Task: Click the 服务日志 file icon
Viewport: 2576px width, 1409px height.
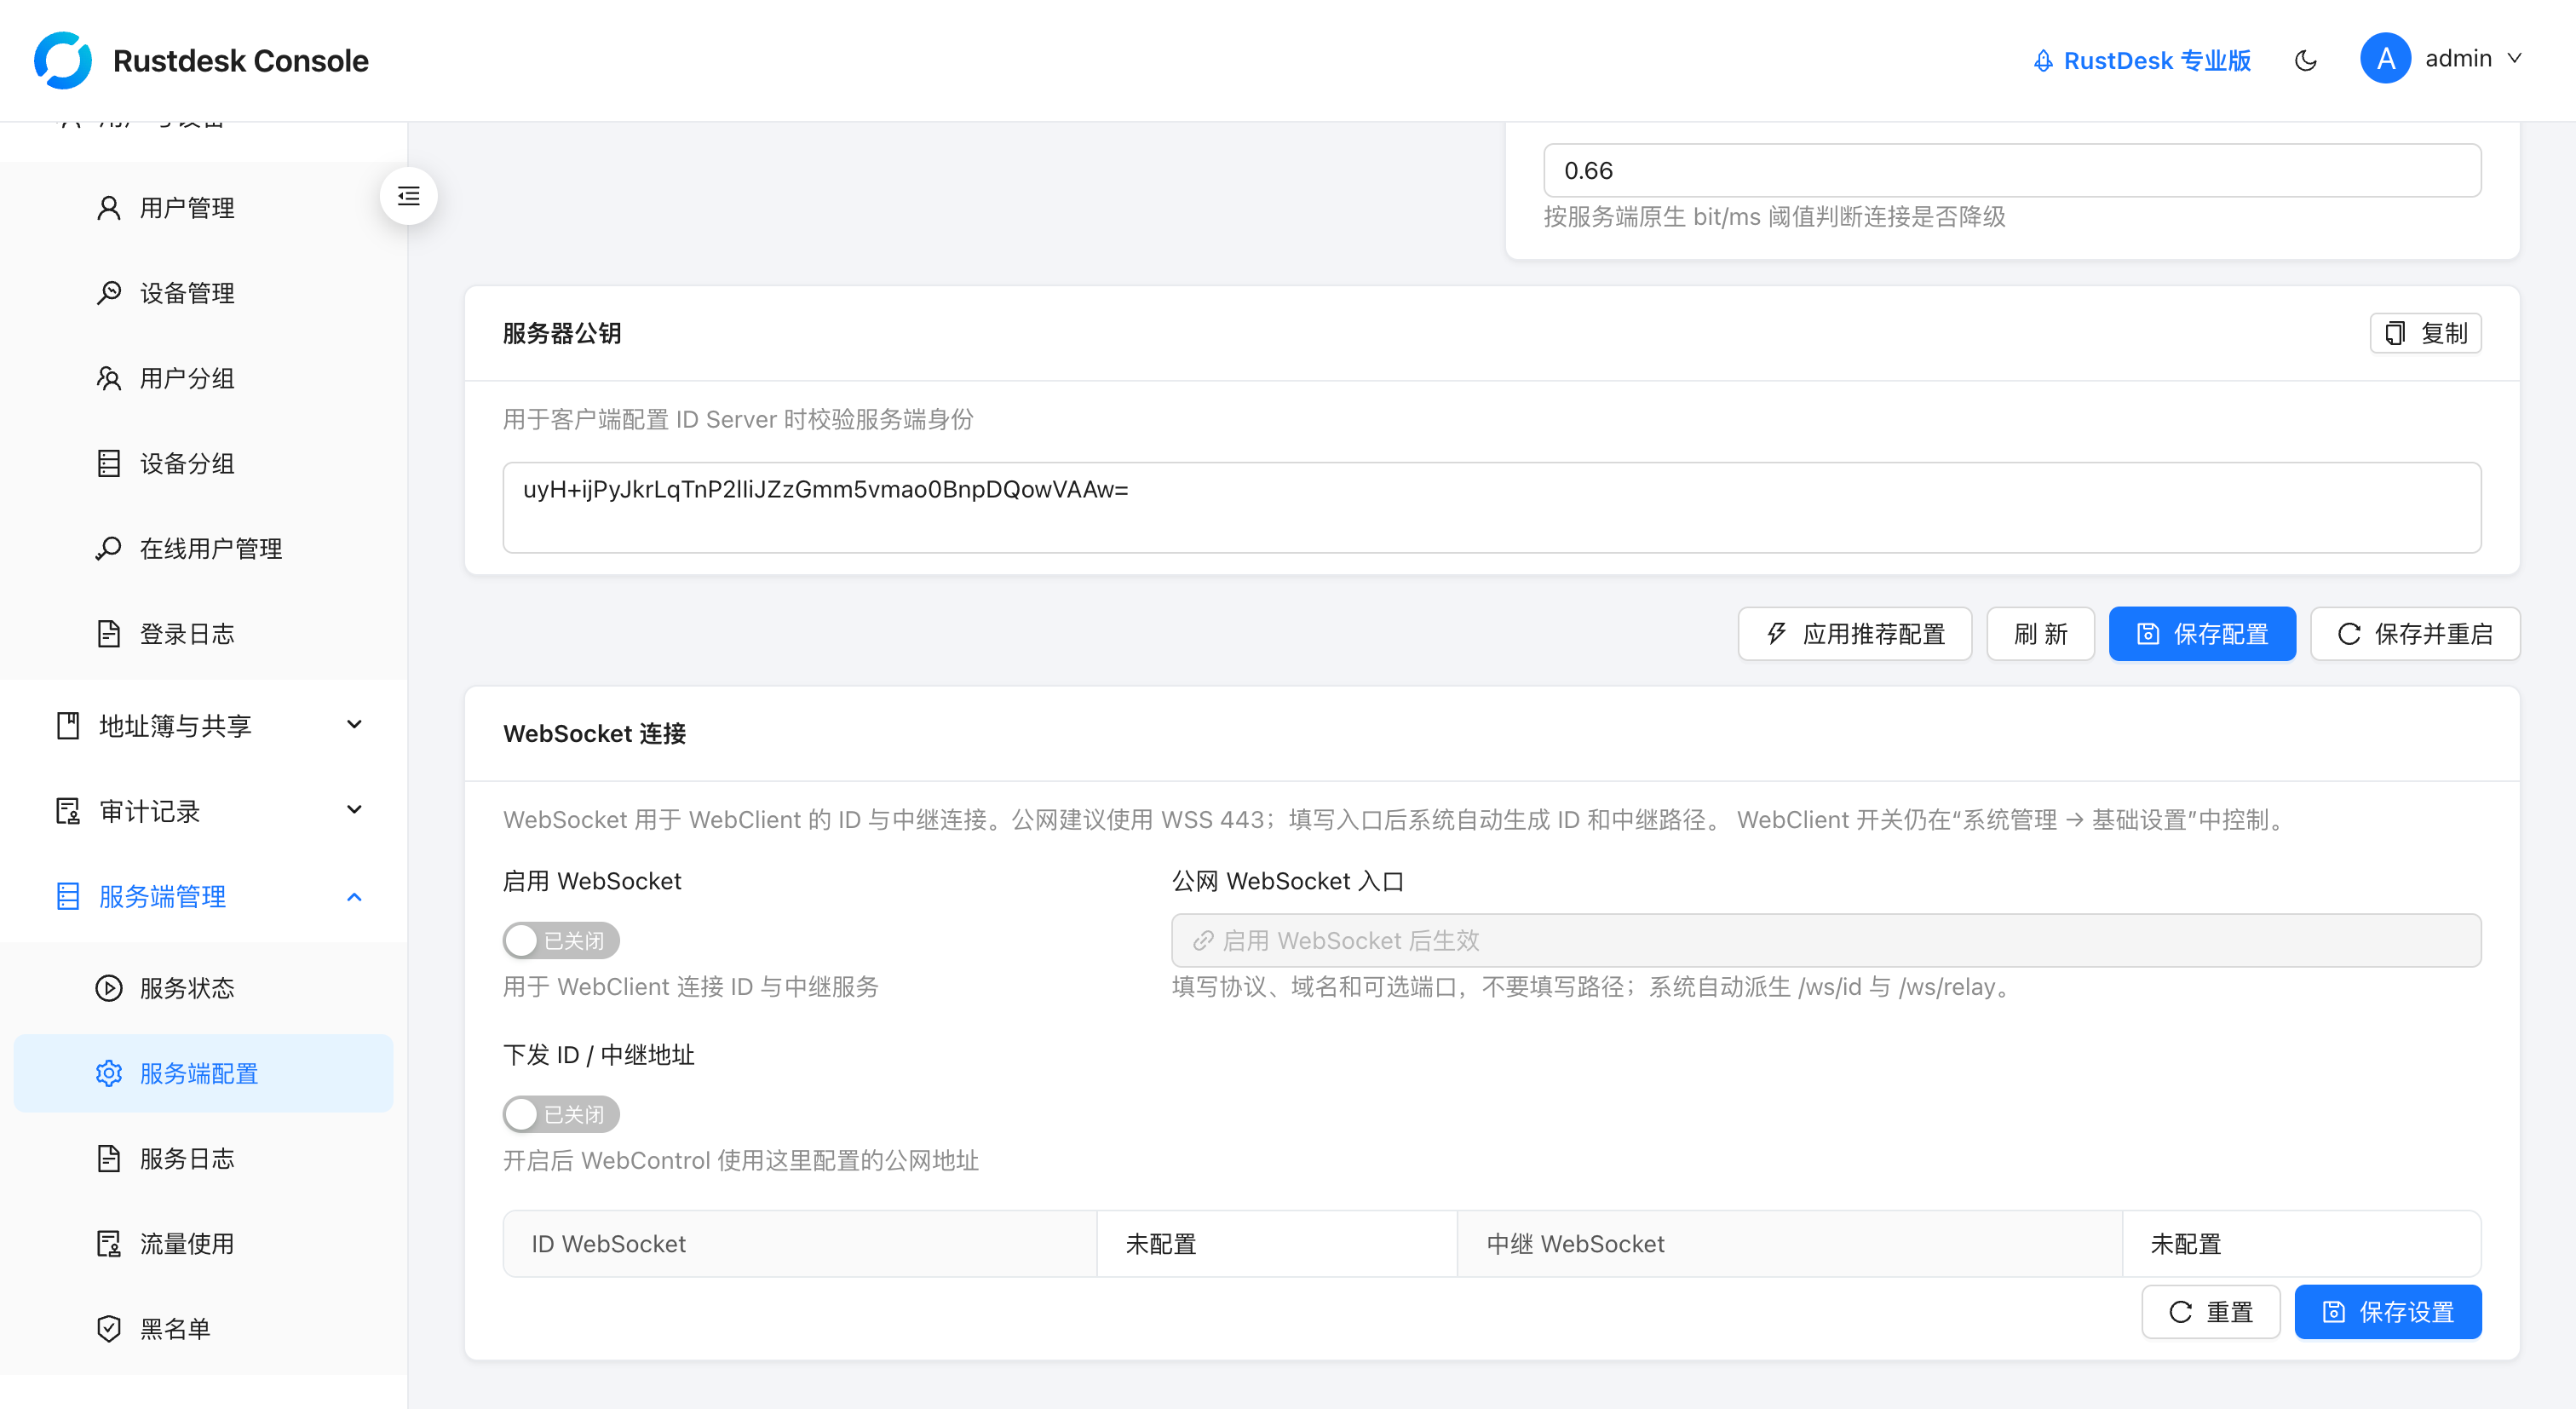Action: click(x=109, y=1158)
